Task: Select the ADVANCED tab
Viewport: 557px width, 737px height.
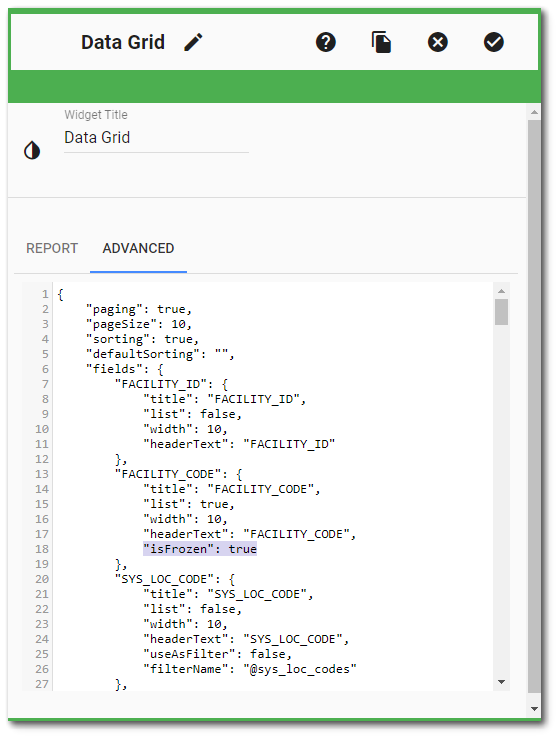Action: click(138, 248)
